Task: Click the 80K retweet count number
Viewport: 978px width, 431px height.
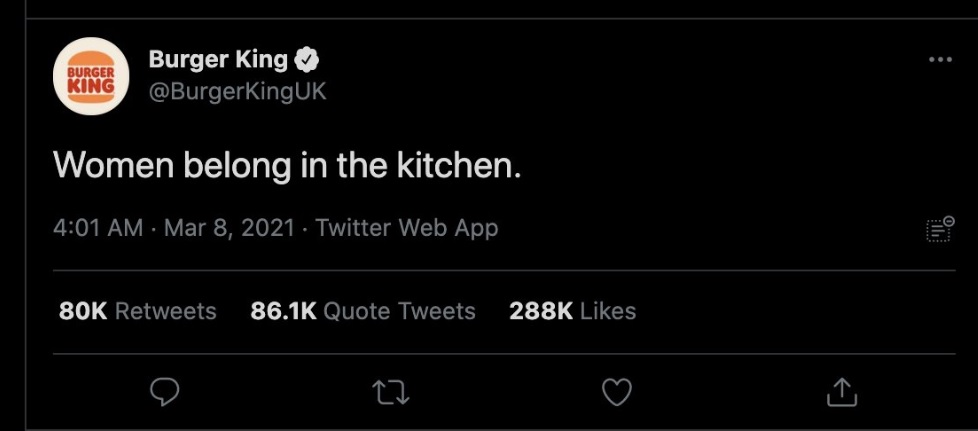Action: (83, 311)
